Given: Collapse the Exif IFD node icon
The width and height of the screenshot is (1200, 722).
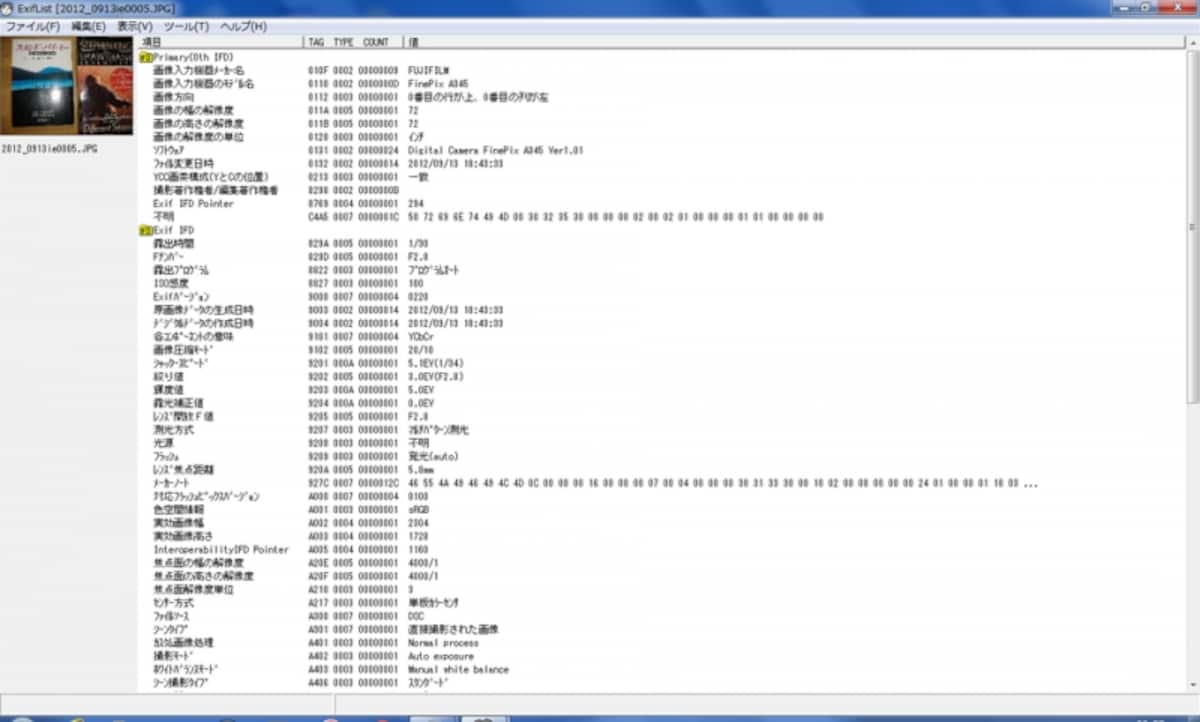Looking at the screenshot, I should 146,230.
